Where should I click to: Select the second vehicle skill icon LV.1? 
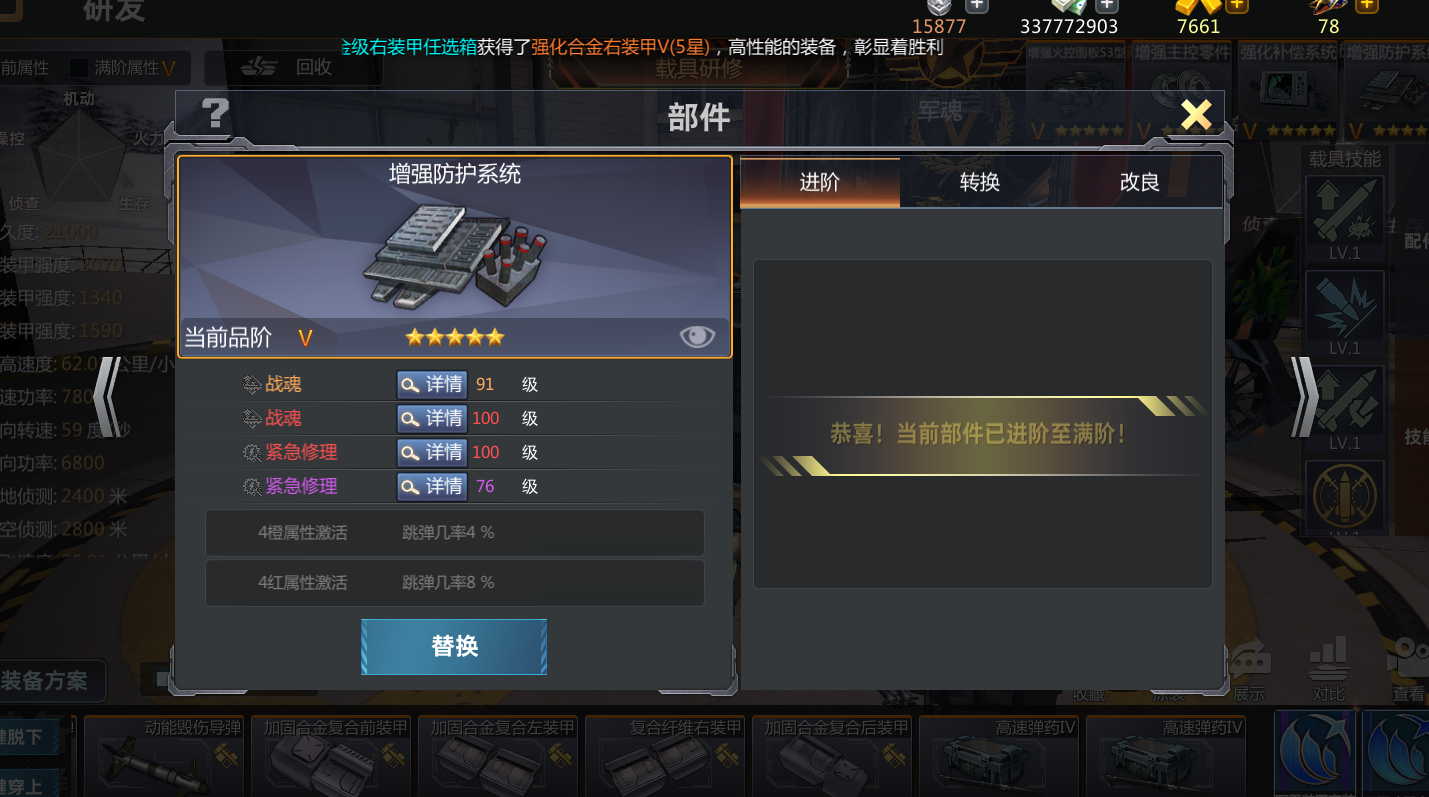(x=1344, y=314)
